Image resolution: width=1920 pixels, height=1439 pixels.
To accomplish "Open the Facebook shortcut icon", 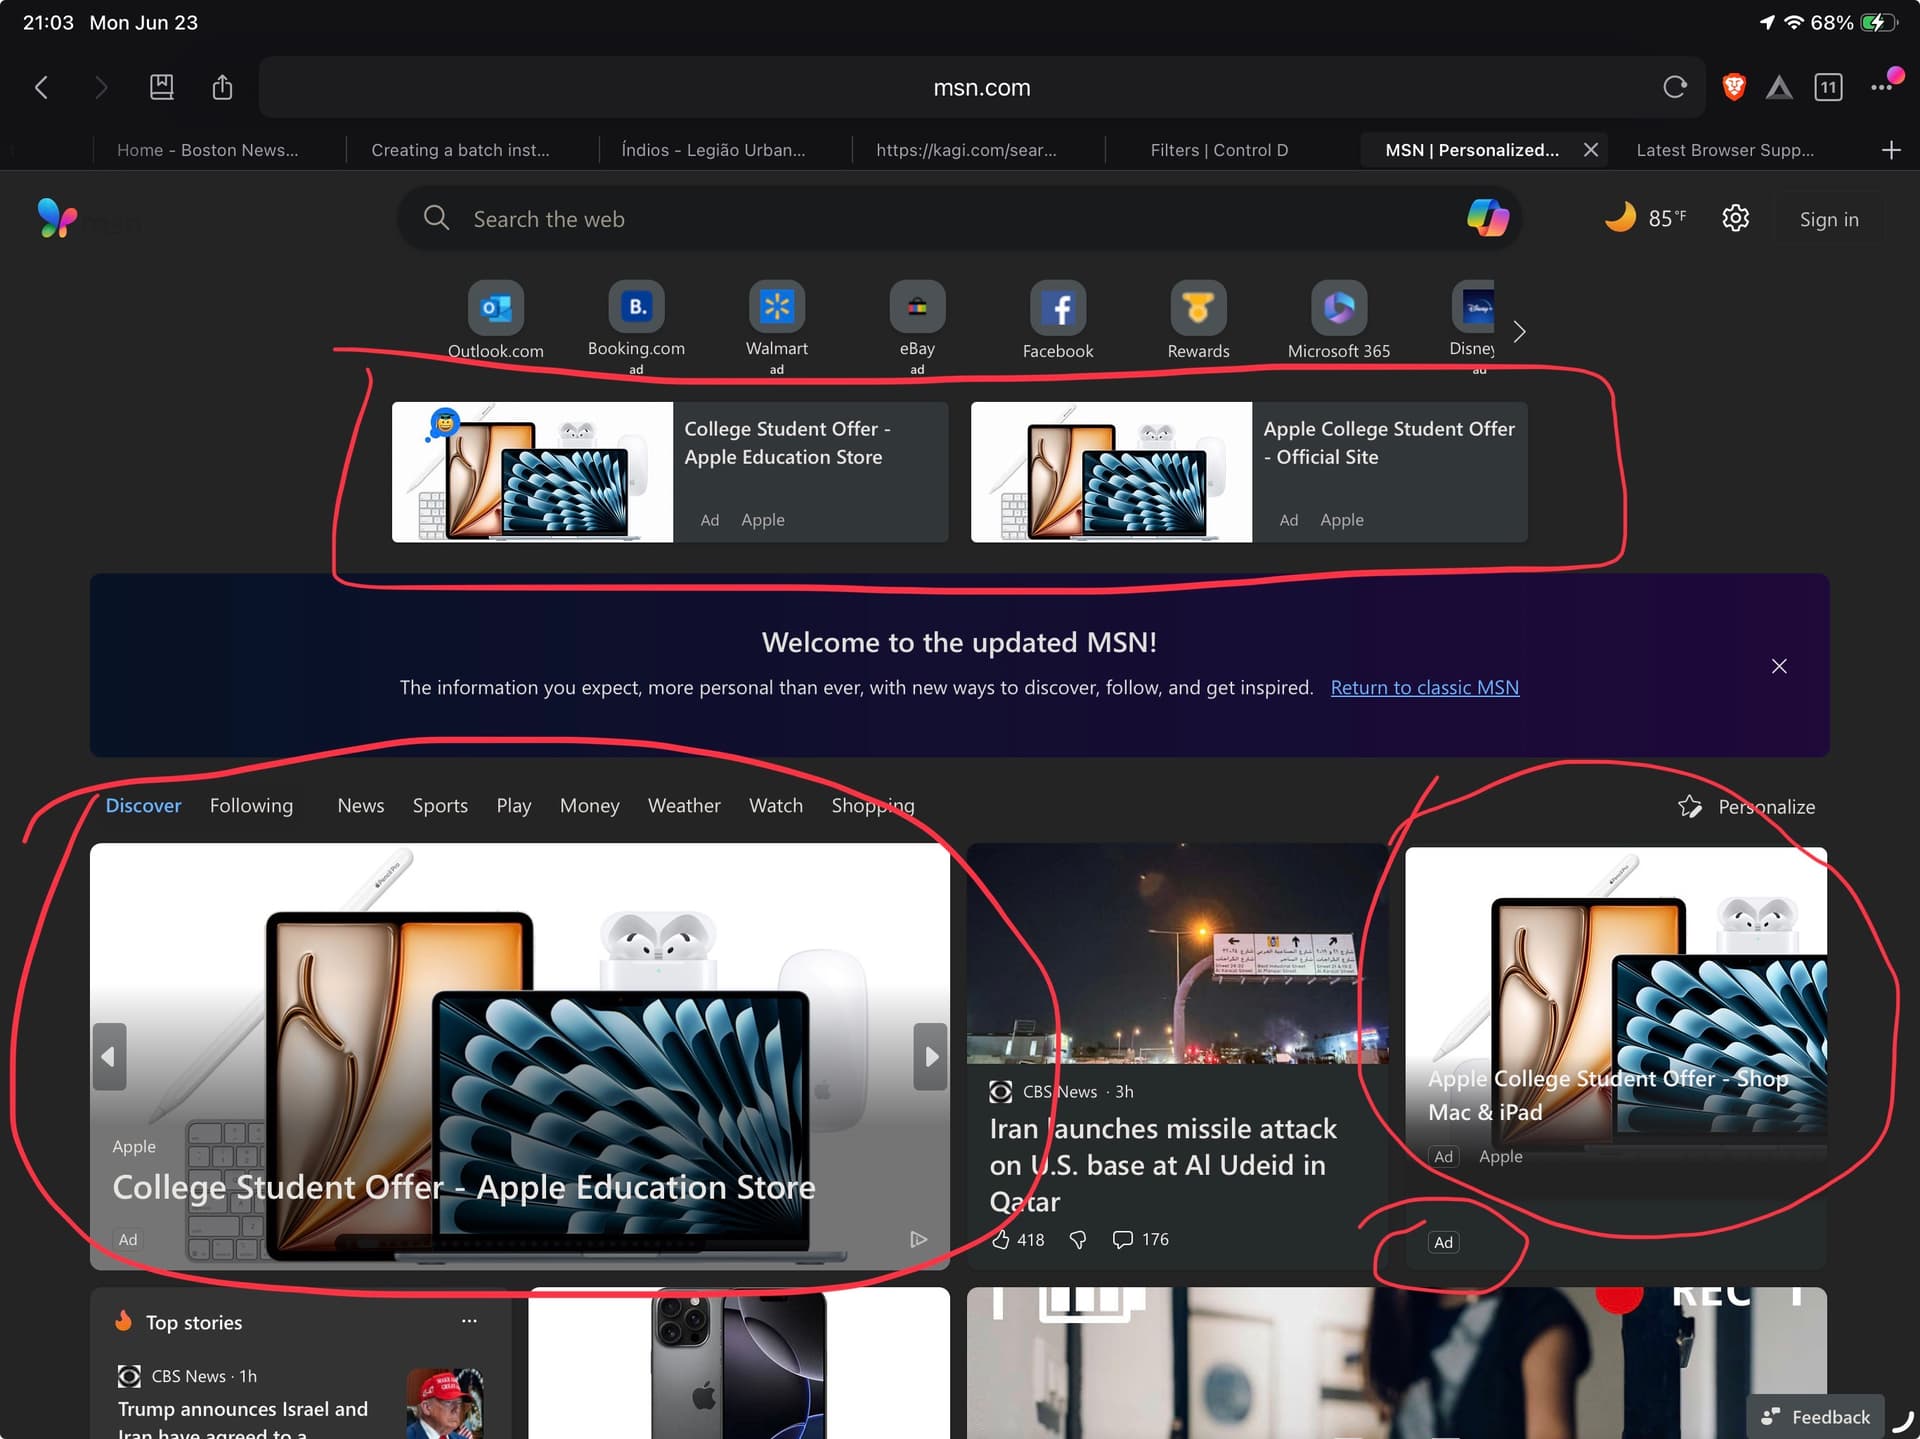I will pos(1058,308).
